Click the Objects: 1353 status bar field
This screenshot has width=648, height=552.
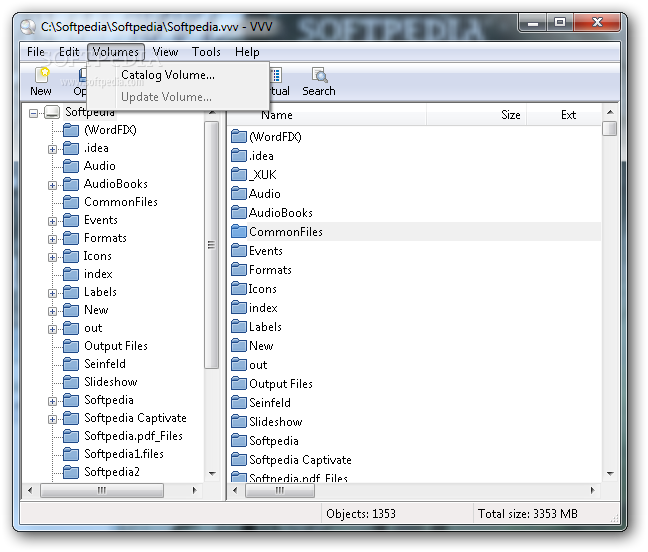(397, 514)
